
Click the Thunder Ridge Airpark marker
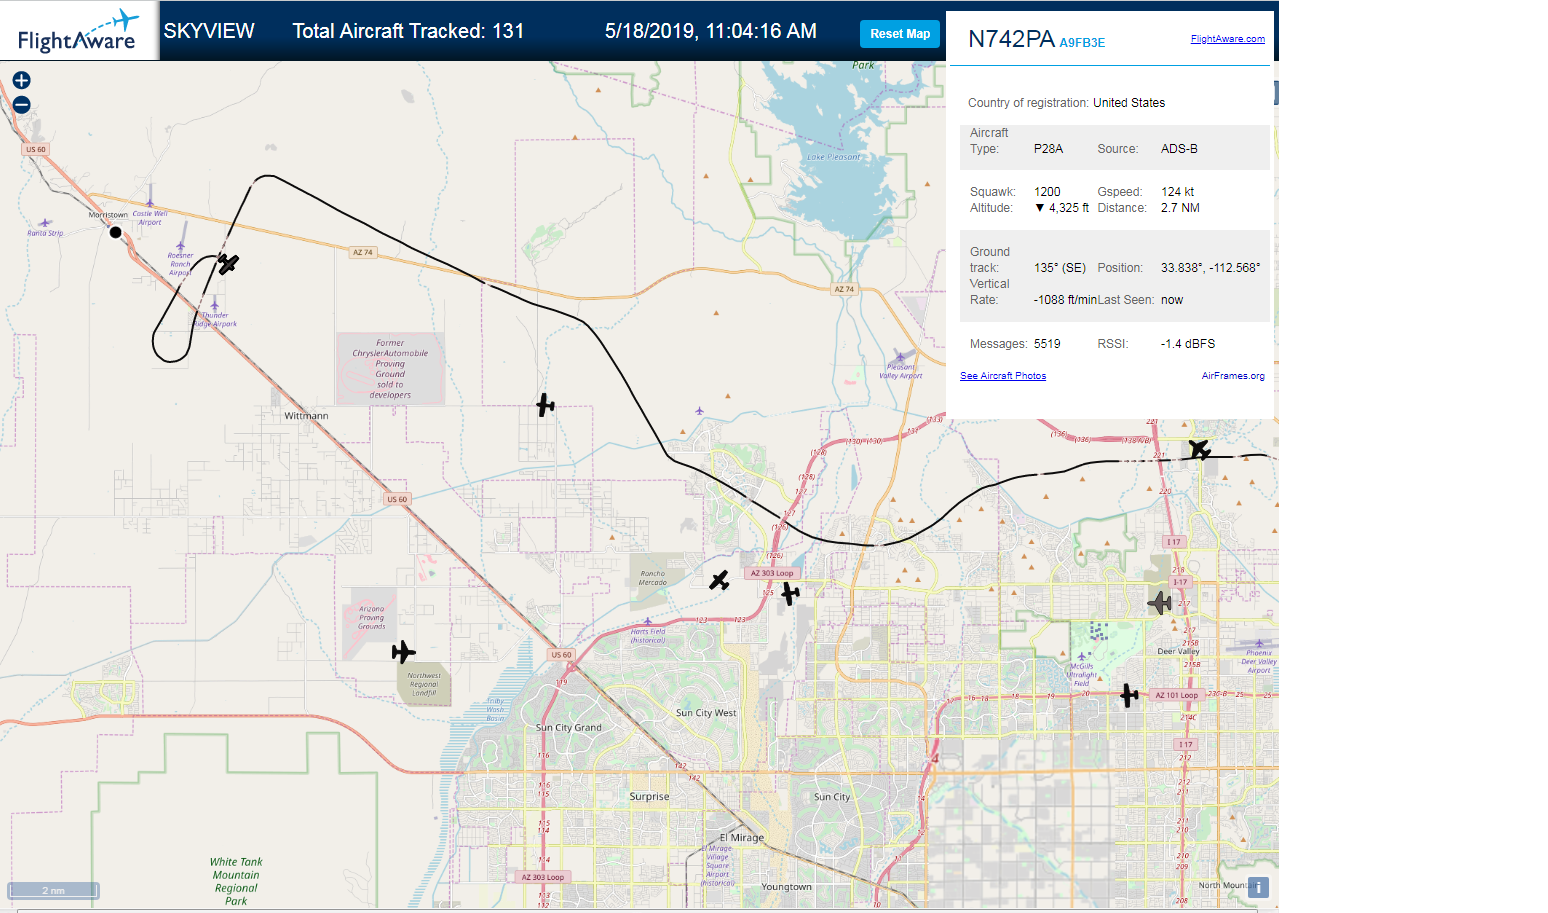point(214,305)
